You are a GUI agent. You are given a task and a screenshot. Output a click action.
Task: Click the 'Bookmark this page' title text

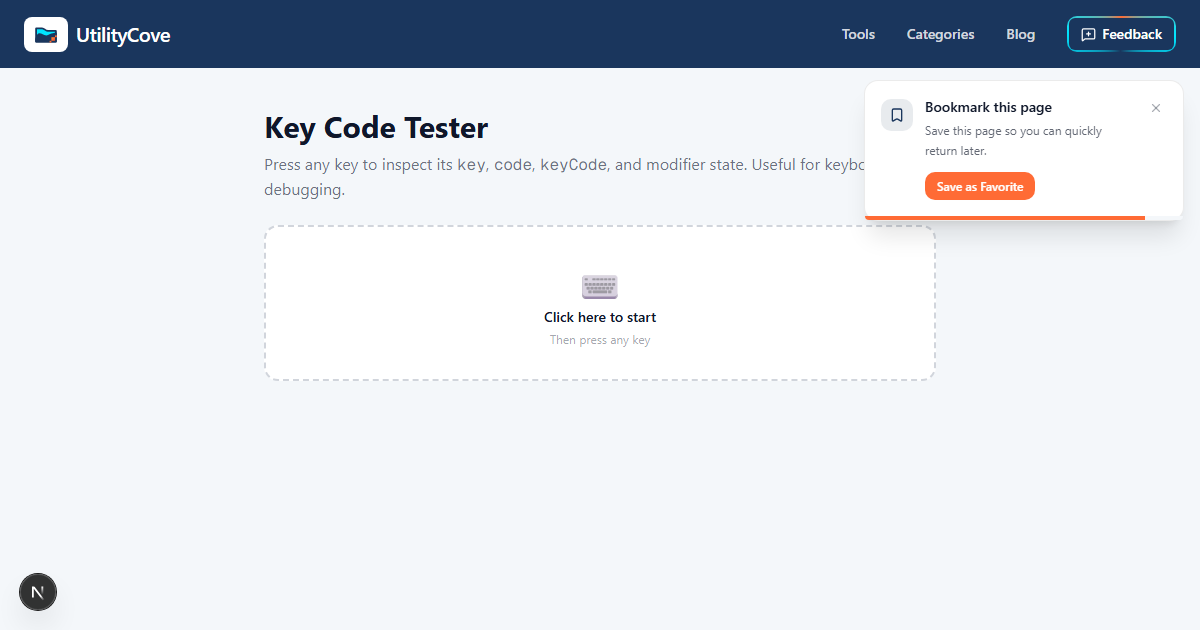(x=988, y=107)
